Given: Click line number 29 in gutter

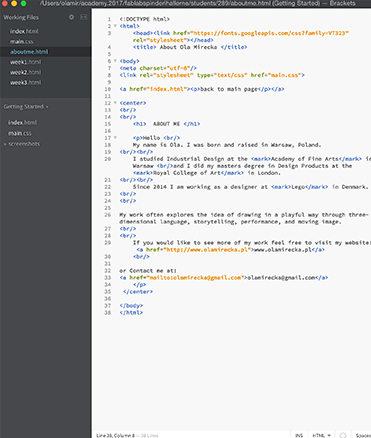Looking at the screenshot, I should (108, 243).
